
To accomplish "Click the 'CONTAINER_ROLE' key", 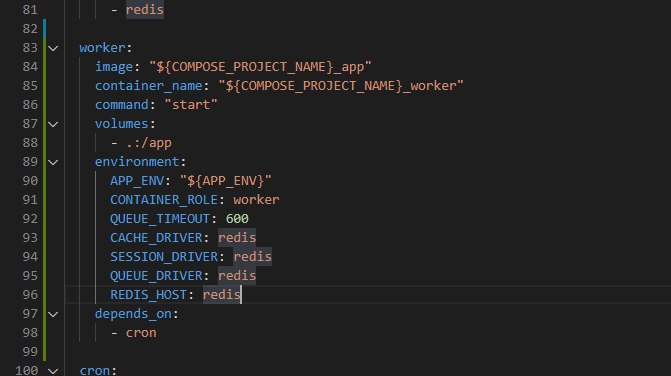I will [x=164, y=200].
